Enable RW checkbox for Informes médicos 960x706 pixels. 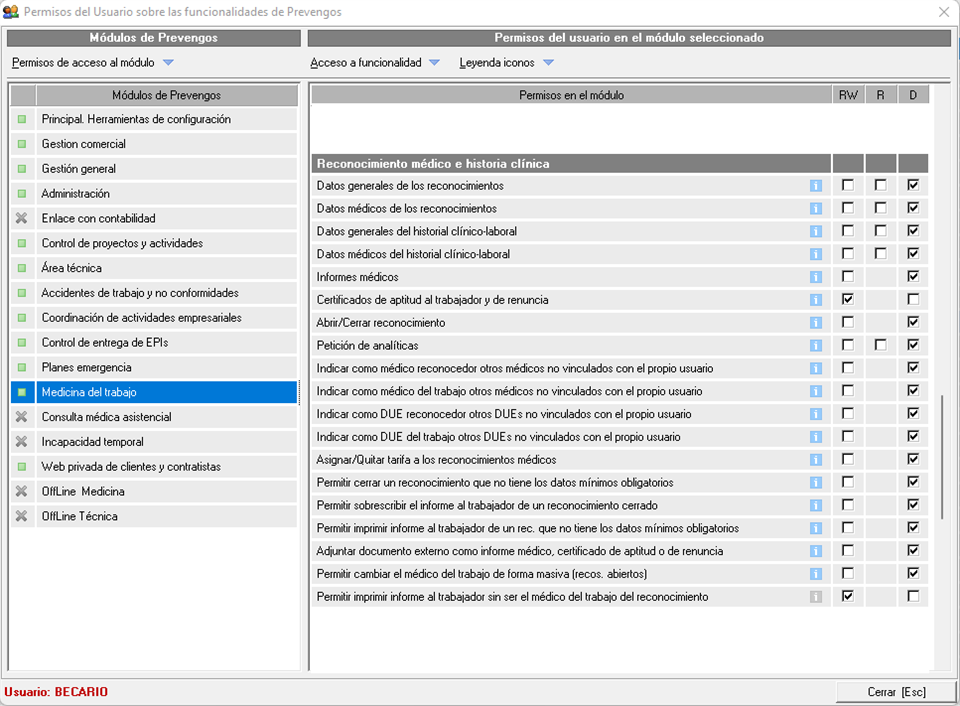click(x=848, y=277)
